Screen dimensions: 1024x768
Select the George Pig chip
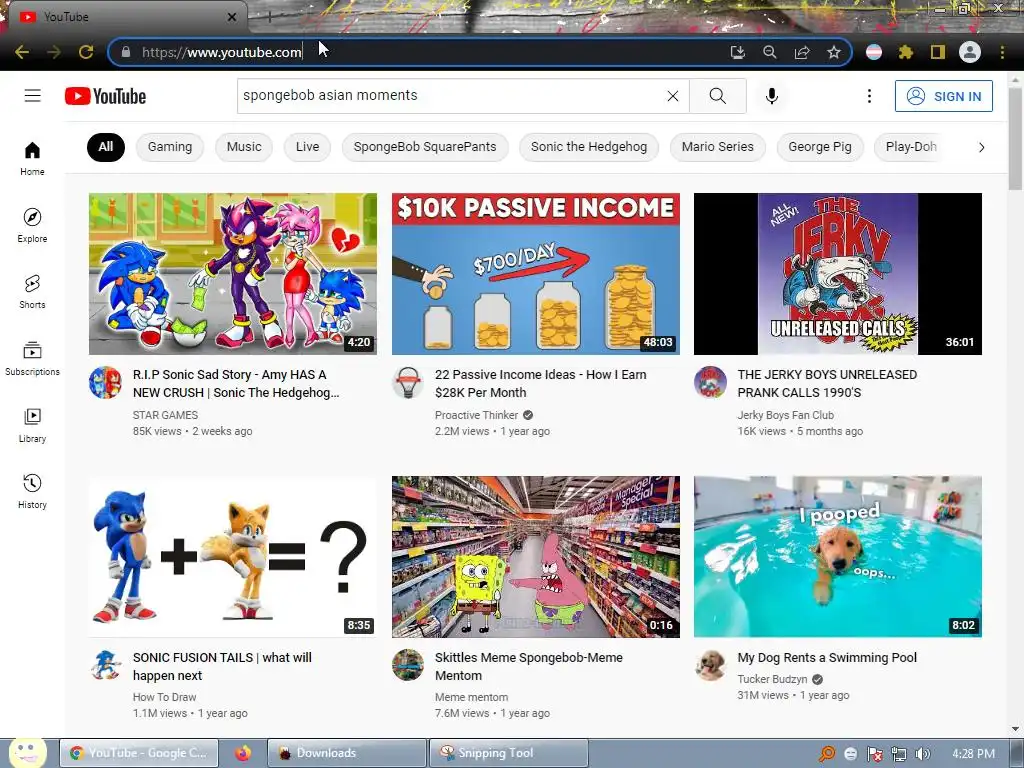pos(820,147)
